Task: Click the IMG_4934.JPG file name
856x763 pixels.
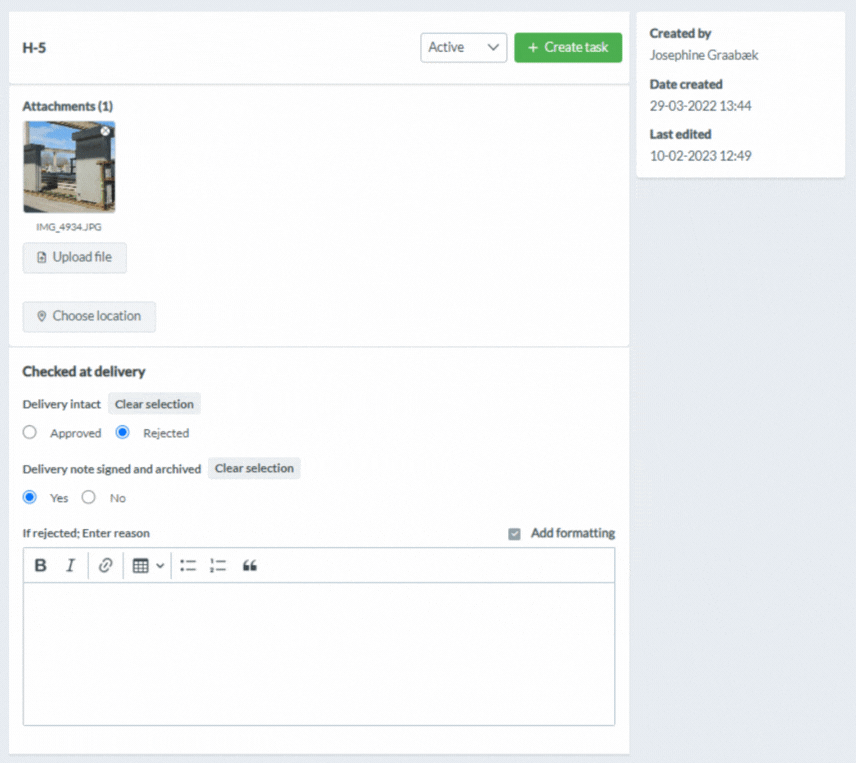Action: click(69, 227)
